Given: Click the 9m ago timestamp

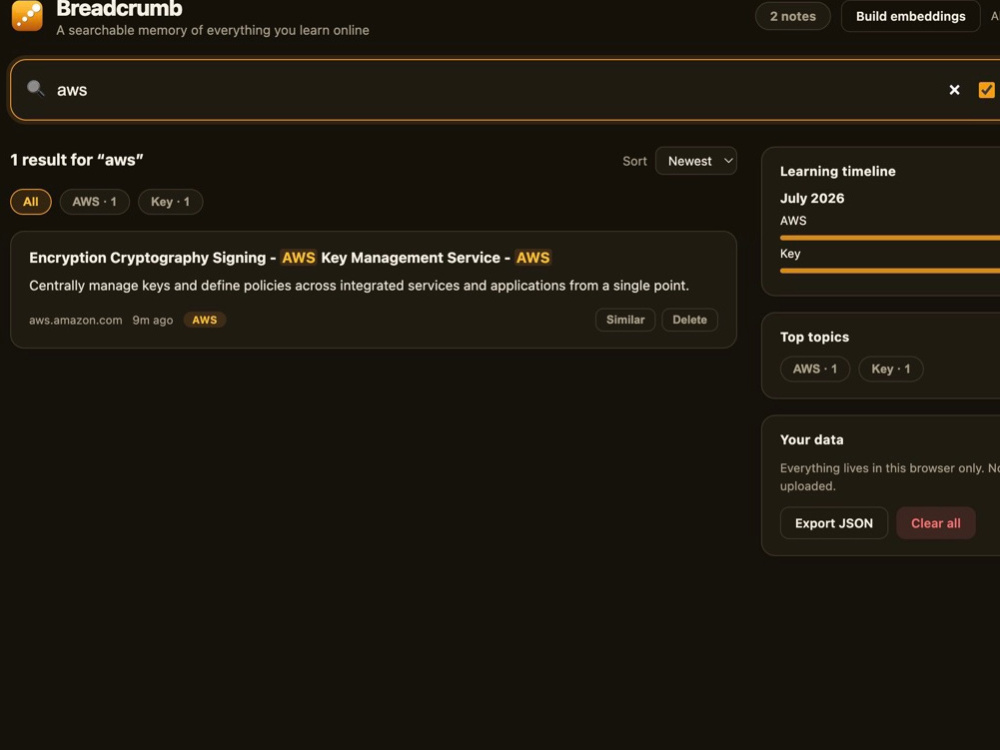Looking at the screenshot, I should click(152, 320).
